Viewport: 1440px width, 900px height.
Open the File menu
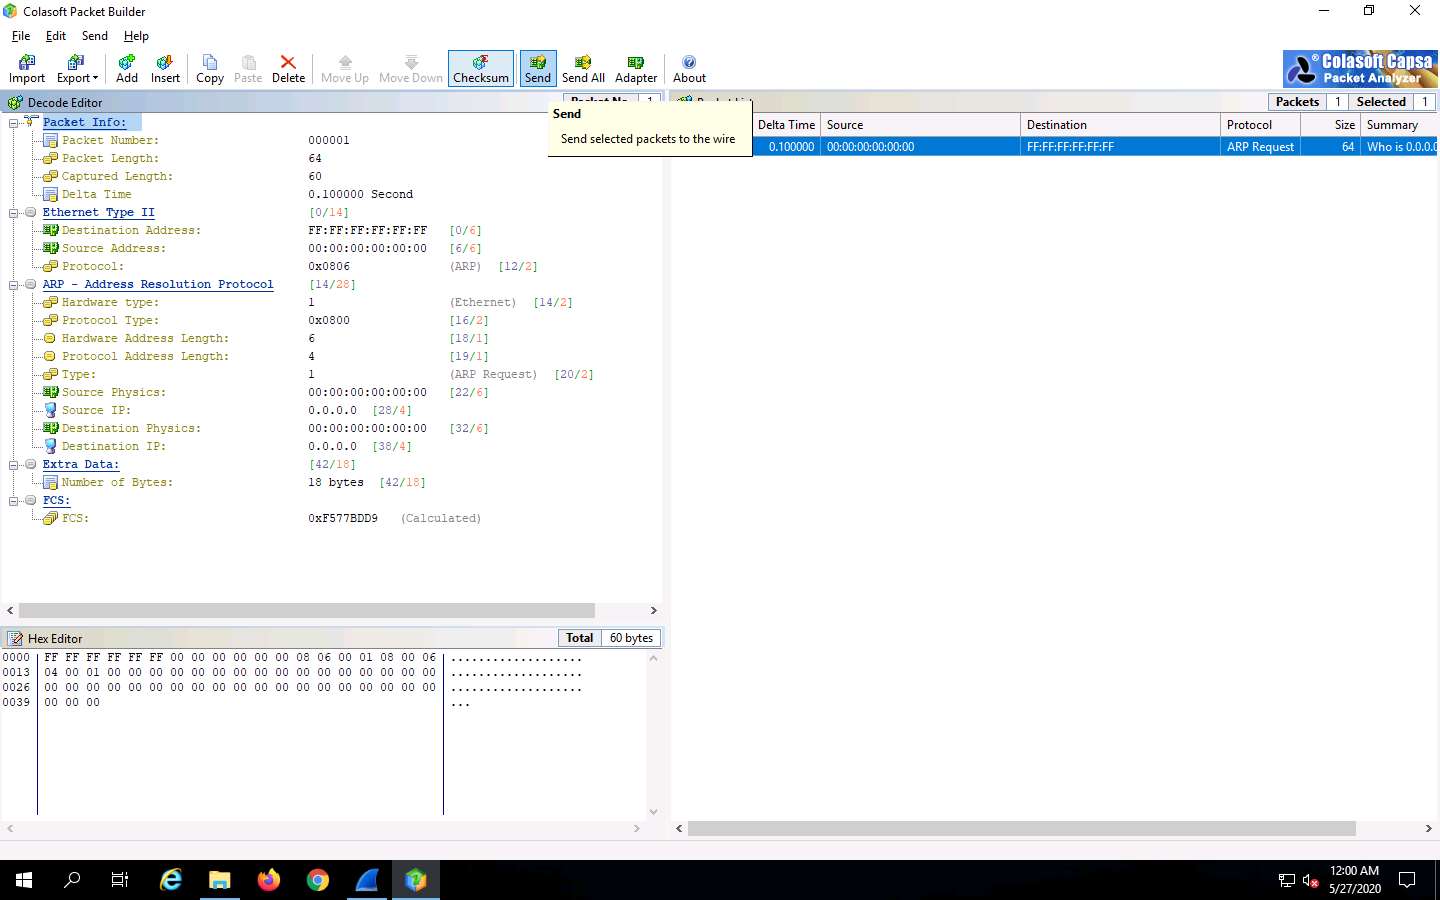pyautogui.click(x=21, y=36)
